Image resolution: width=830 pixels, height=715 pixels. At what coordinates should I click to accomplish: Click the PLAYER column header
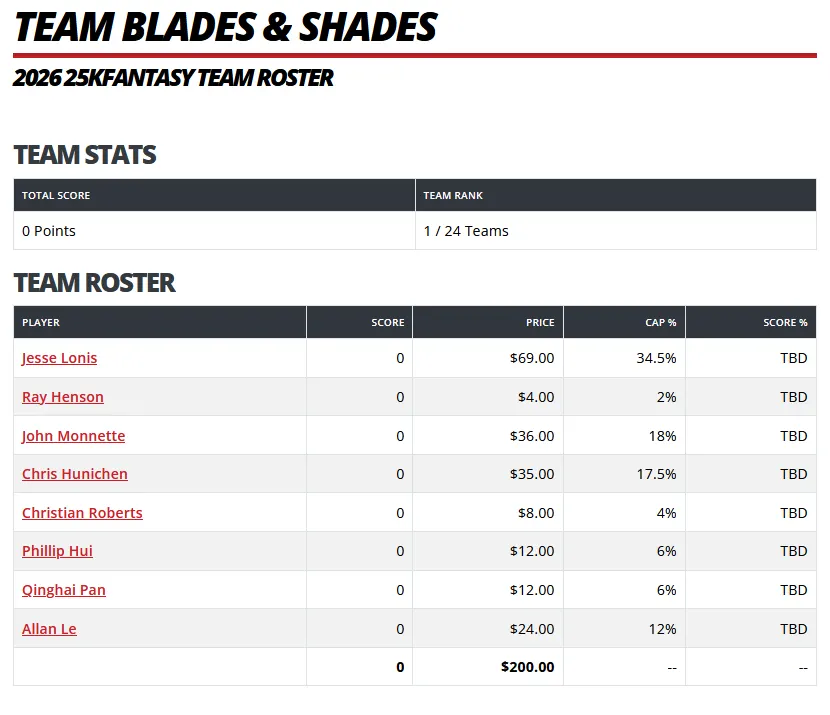tap(160, 322)
